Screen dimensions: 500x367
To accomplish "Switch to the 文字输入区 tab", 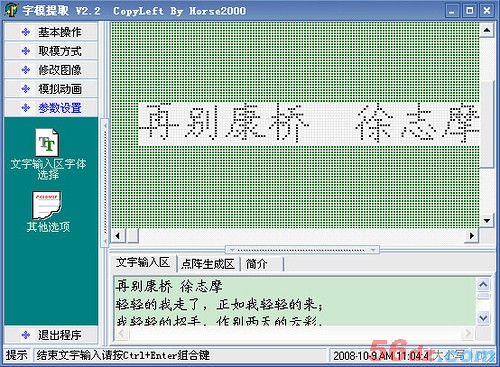I will tap(143, 263).
